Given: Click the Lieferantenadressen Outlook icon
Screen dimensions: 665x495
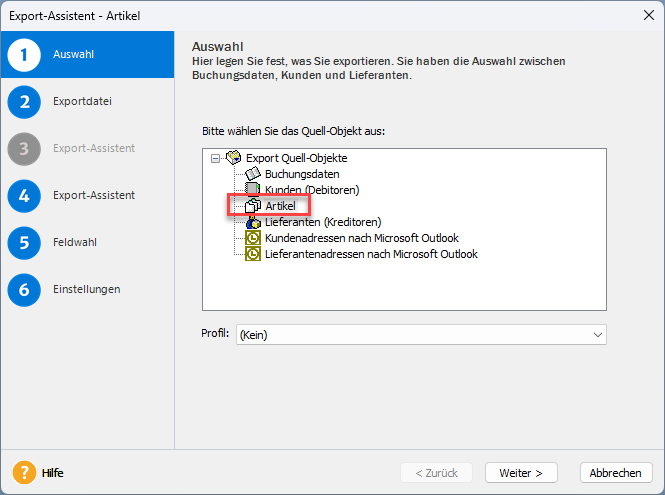Looking at the screenshot, I should click(253, 254).
